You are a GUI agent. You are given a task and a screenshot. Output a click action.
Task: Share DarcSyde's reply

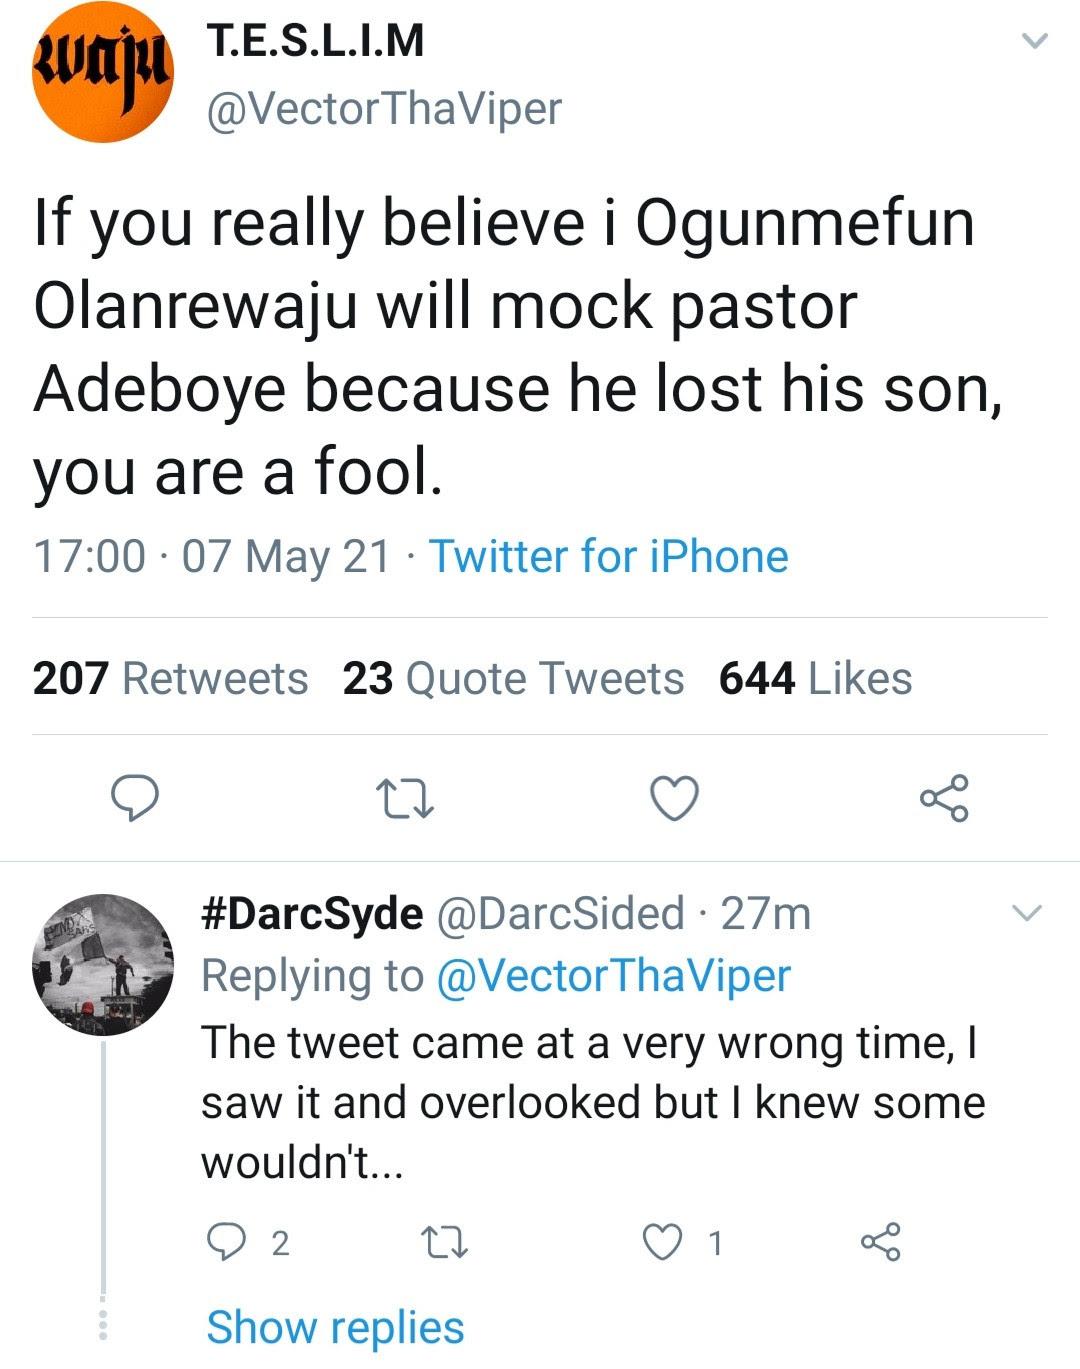coord(880,1242)
